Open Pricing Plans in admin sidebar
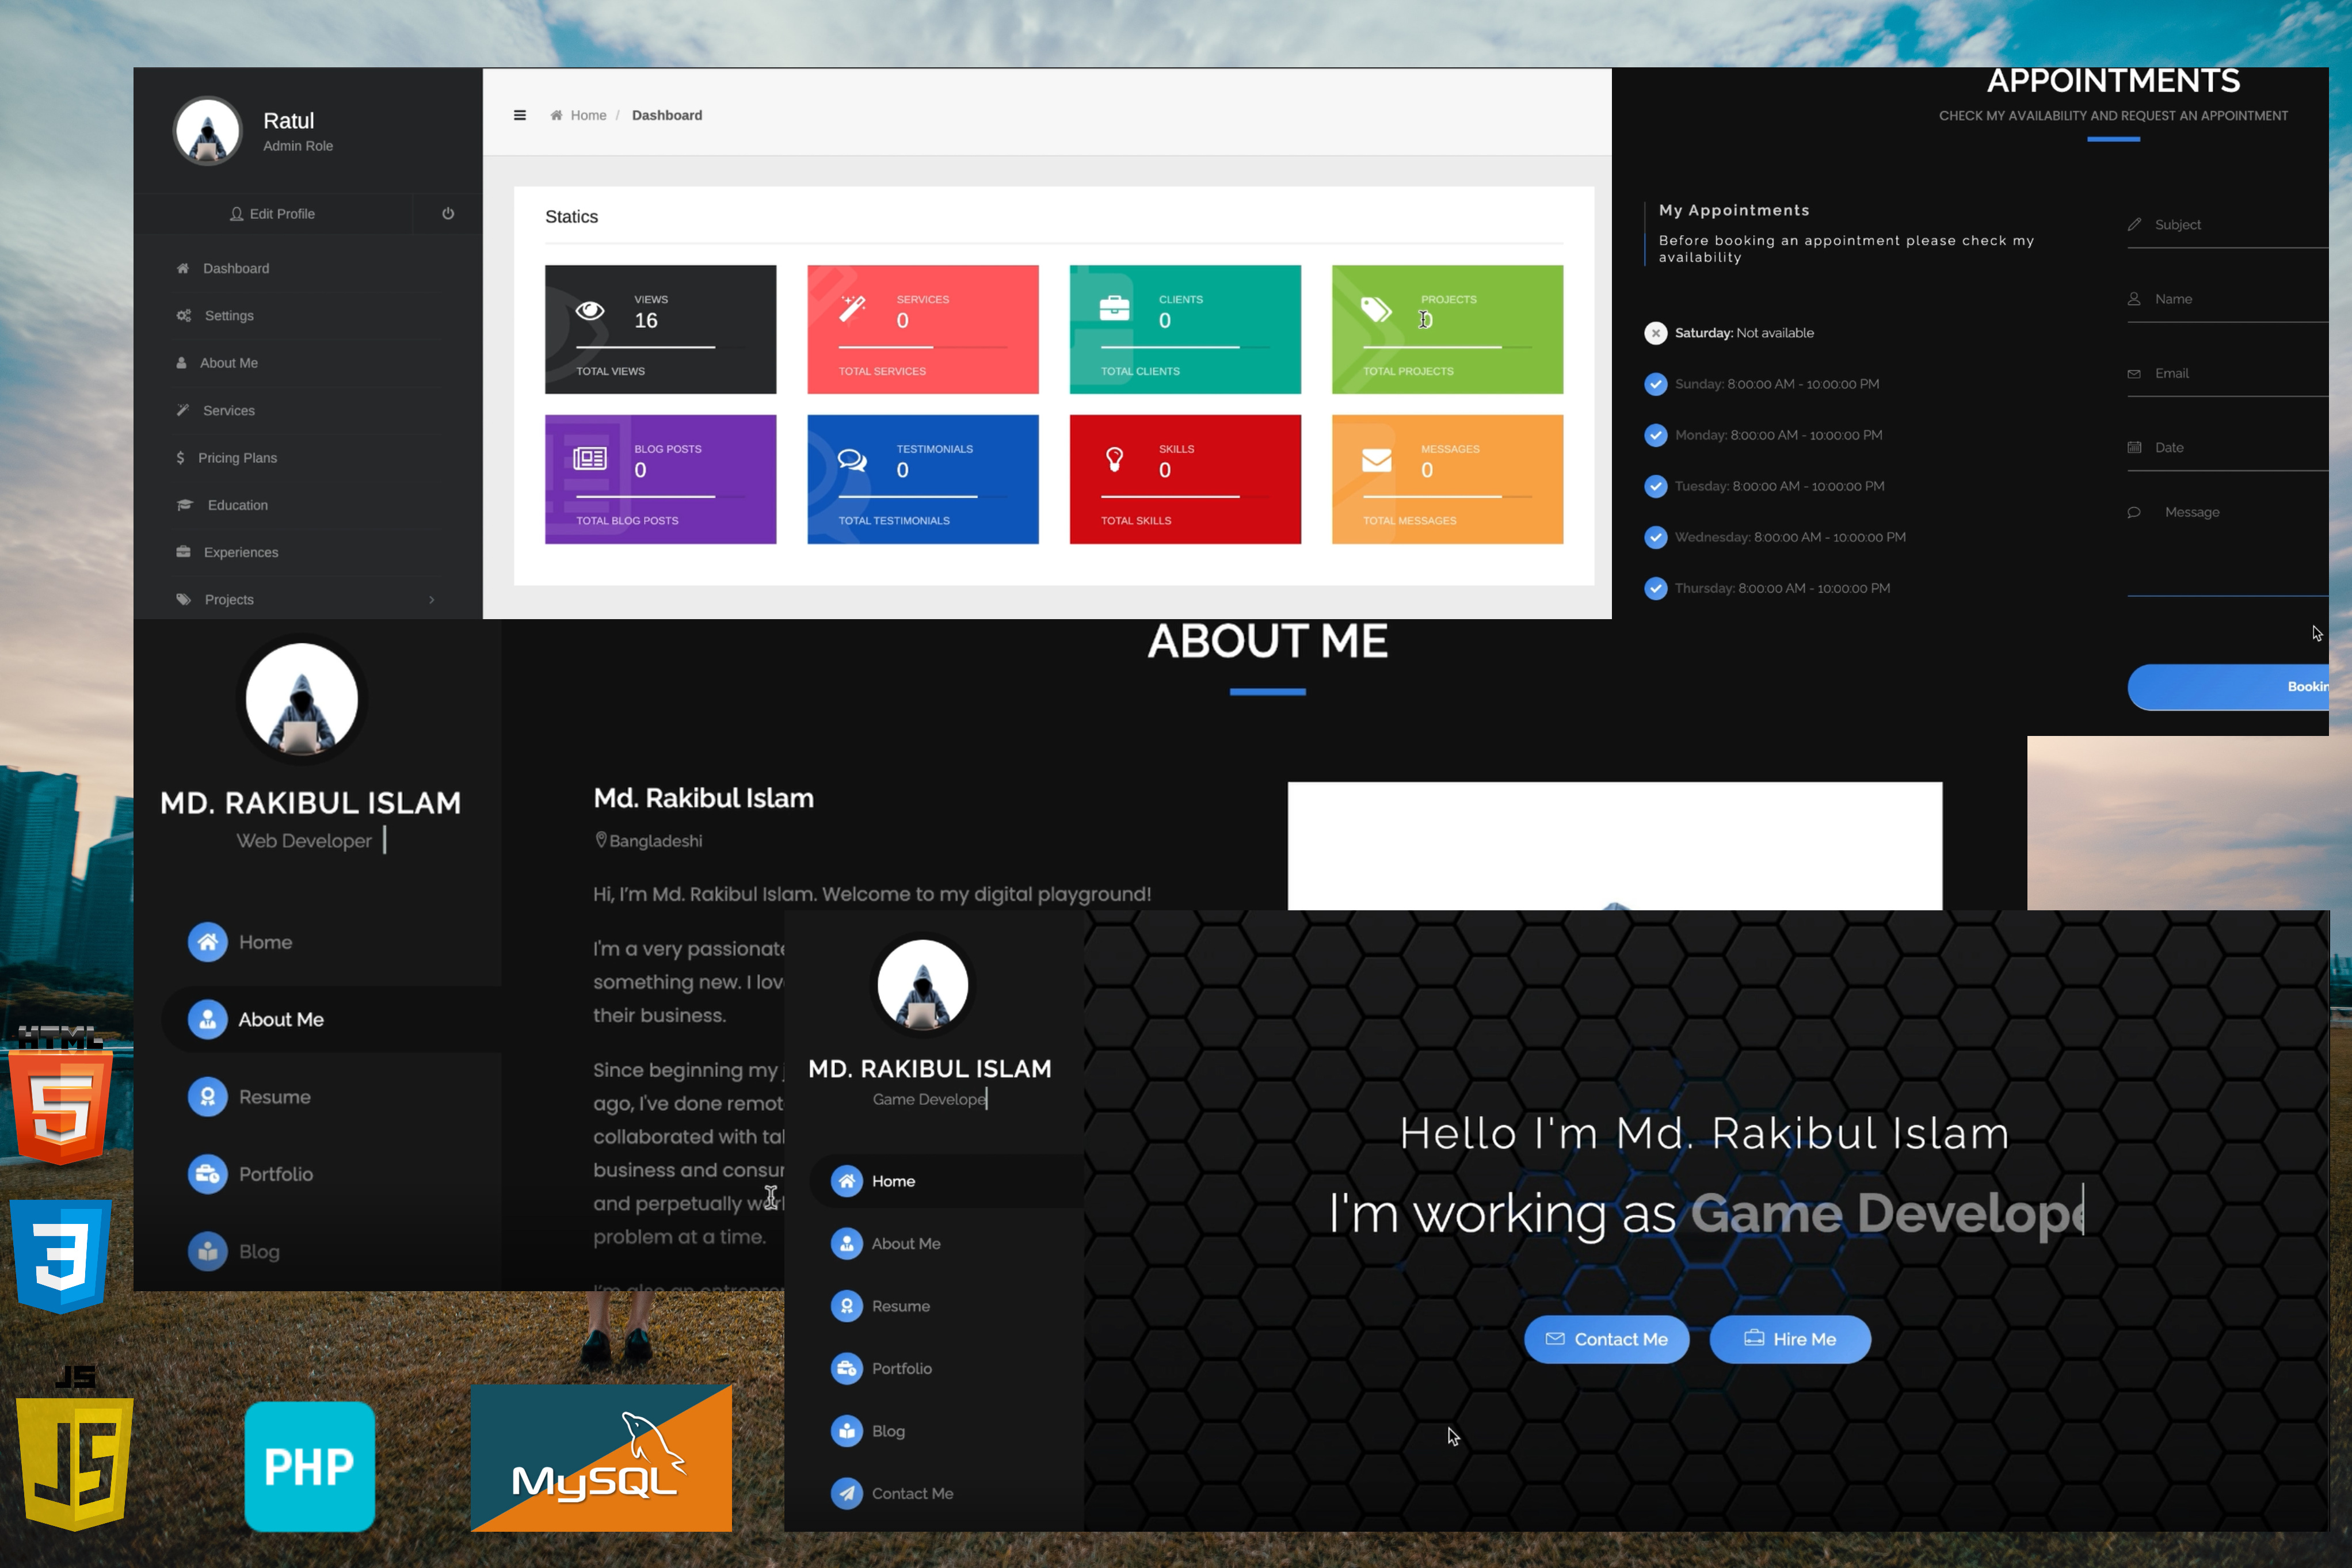This screenshot has width=2352, height=1568. coord(237,458)
